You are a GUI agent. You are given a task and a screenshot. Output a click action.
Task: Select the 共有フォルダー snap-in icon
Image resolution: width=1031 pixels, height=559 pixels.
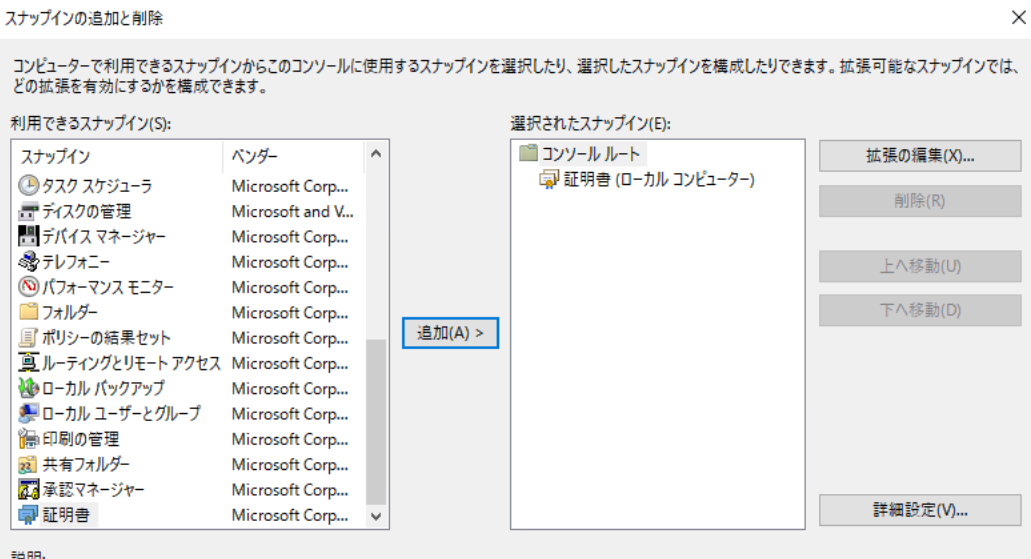[29, 465]
